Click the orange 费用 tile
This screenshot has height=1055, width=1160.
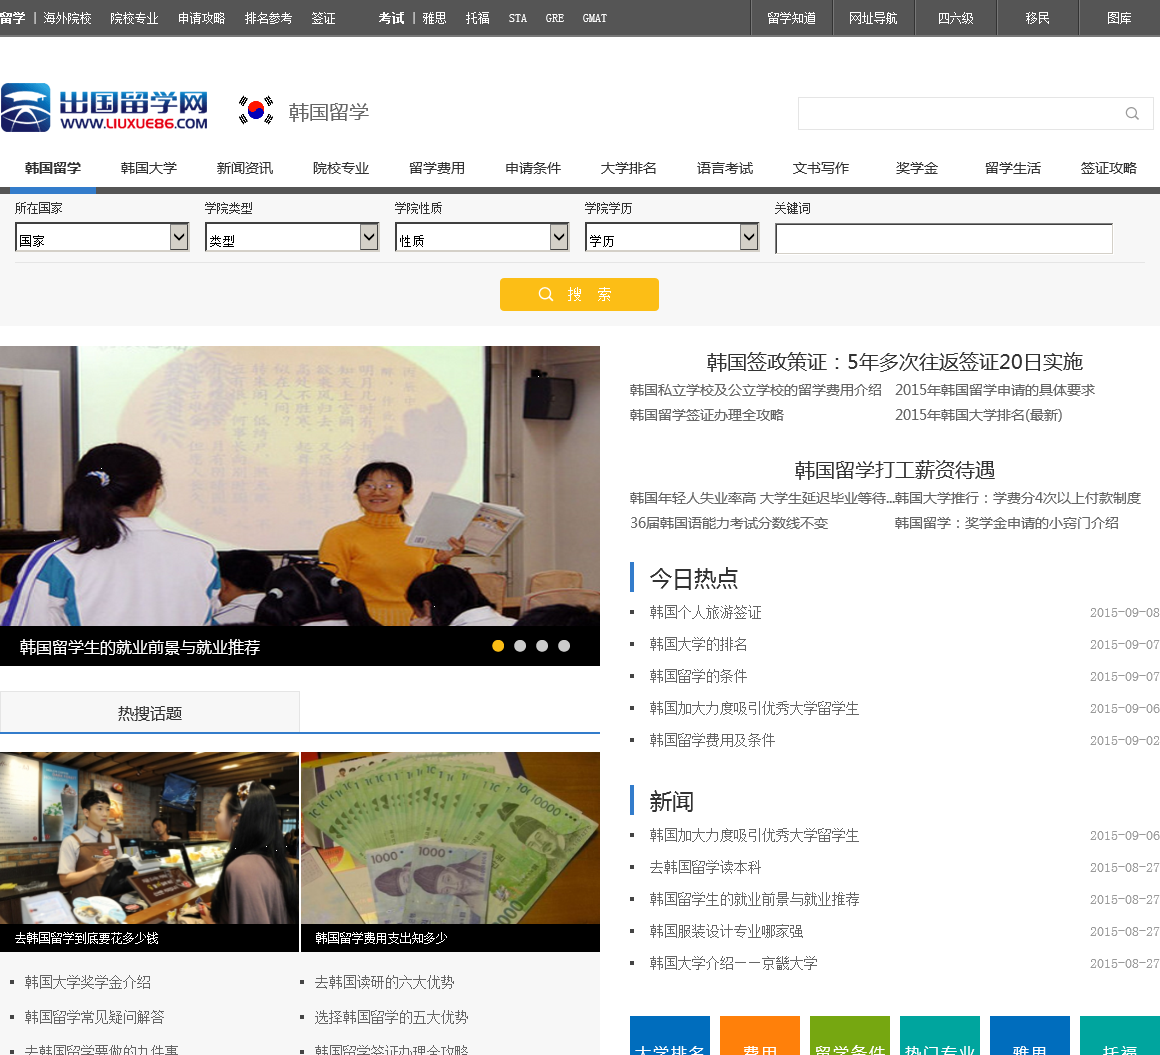(760, 1036)
